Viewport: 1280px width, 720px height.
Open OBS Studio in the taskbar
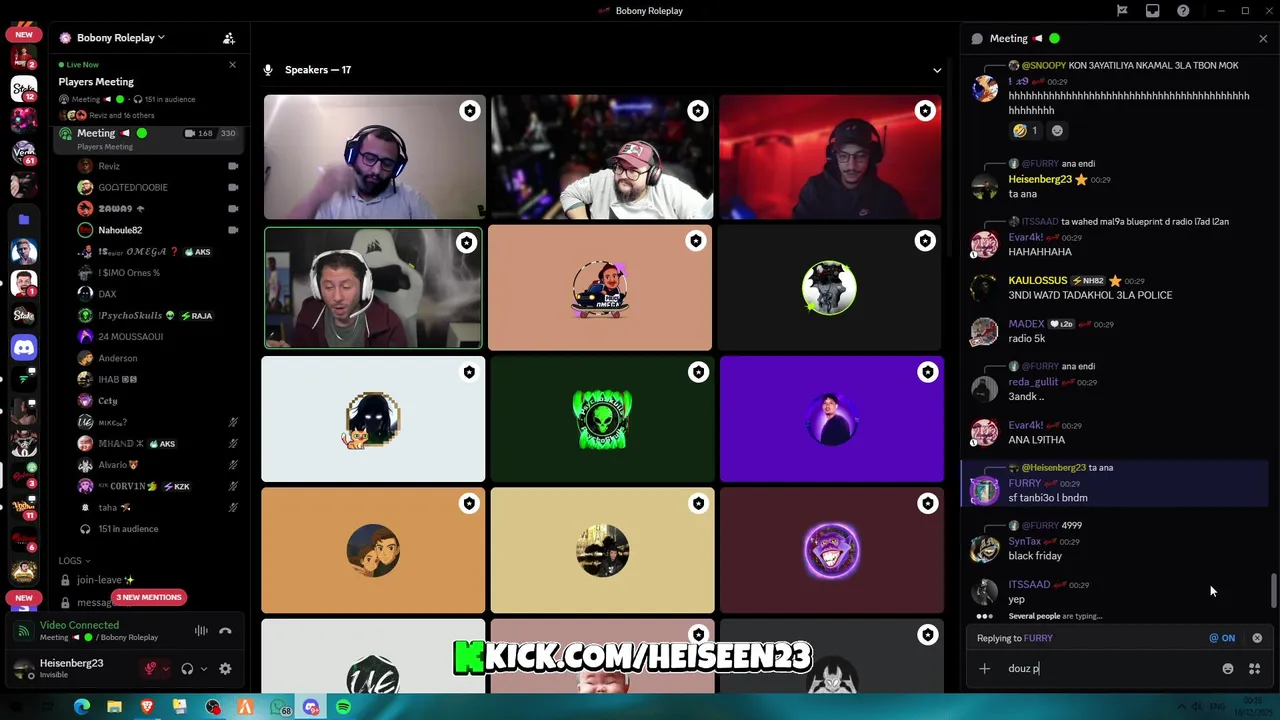click(x=212, y=707)
